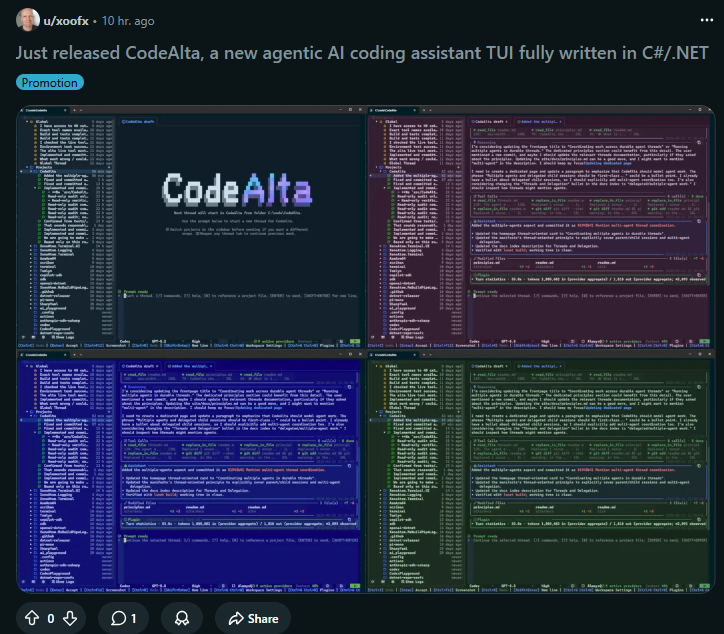Open the post title about CodeAlta
The height and width of the screenshot is (634, 724).
362,53
